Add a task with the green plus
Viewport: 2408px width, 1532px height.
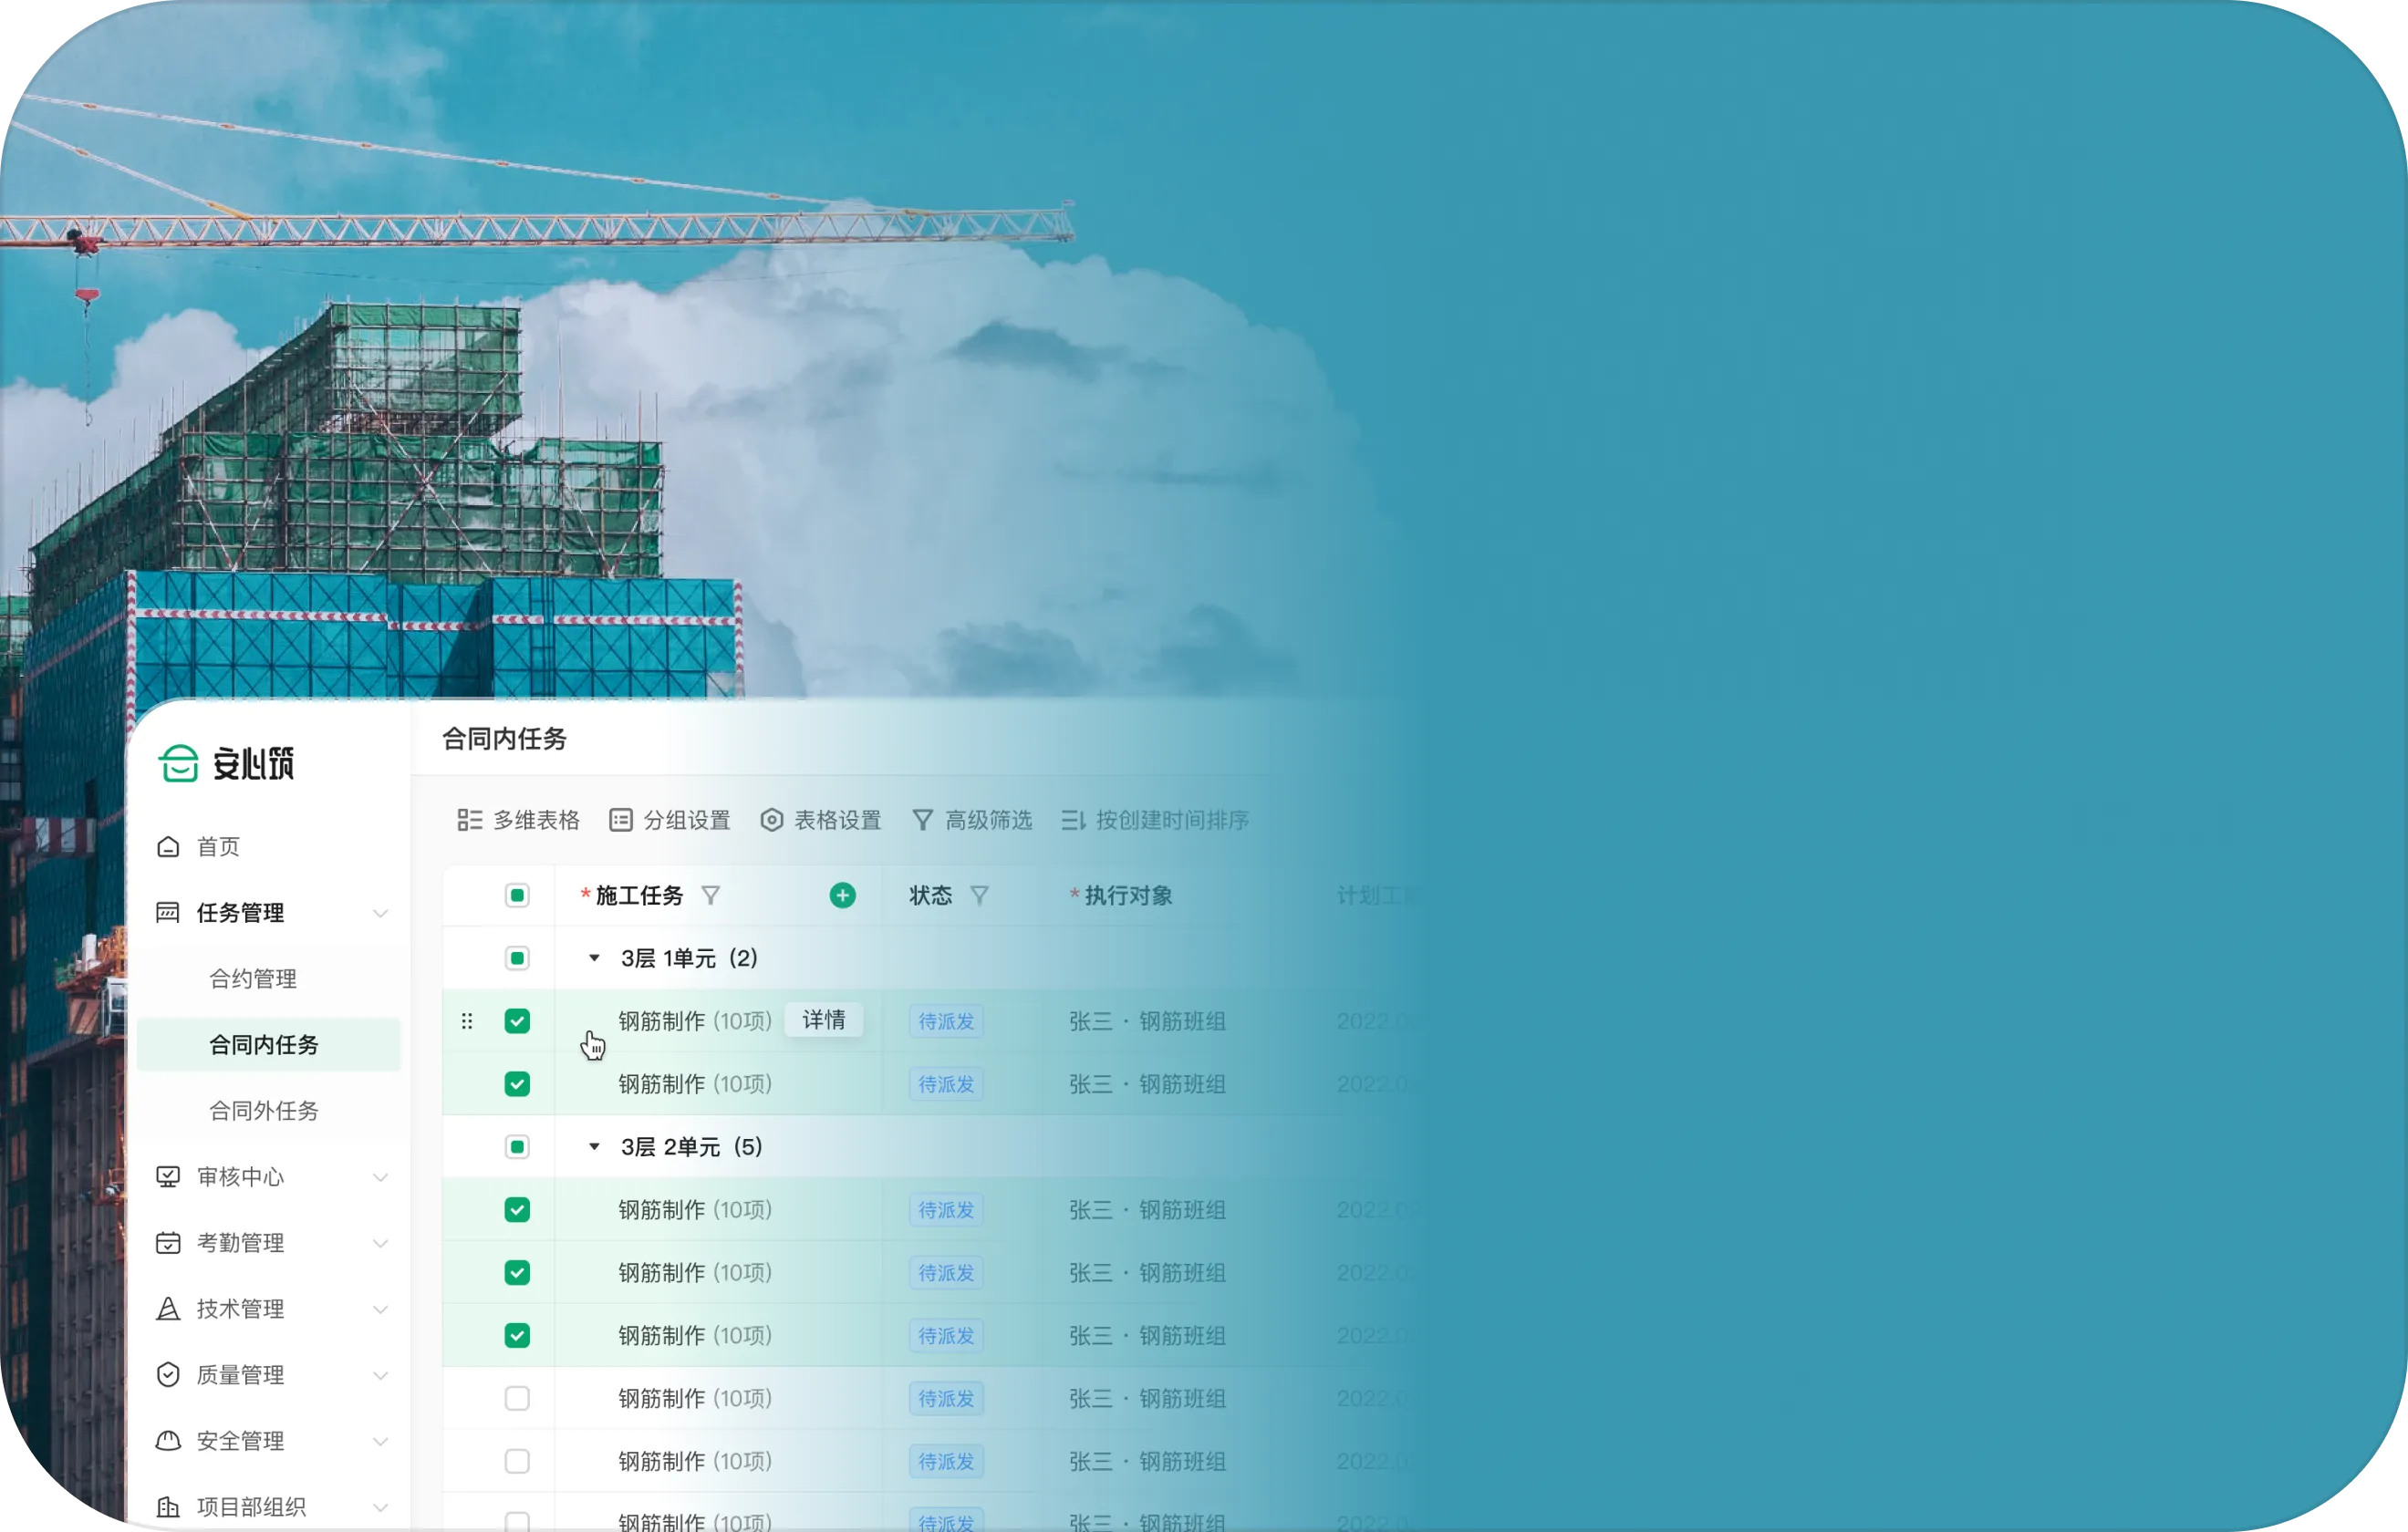(842, 895)
